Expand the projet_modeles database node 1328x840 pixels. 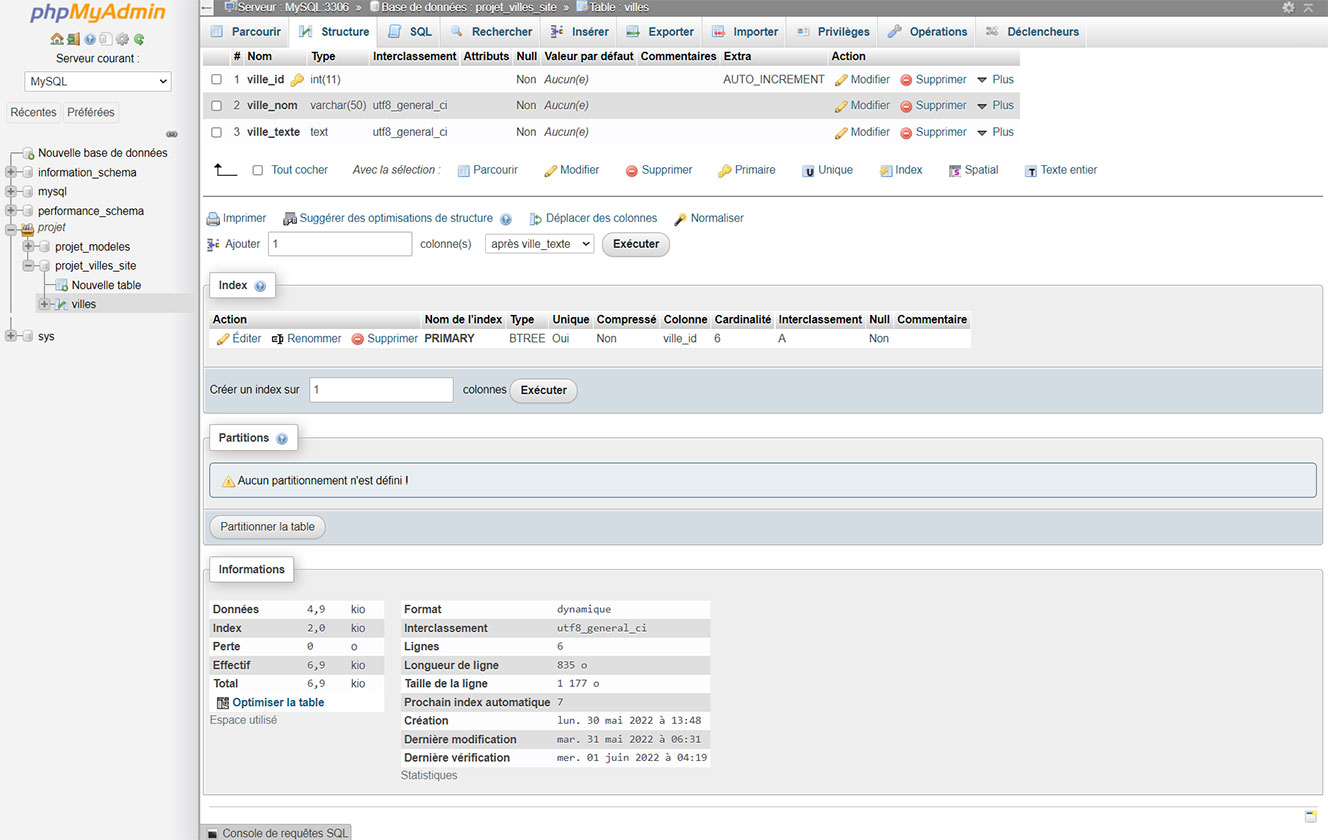(28, 246)
